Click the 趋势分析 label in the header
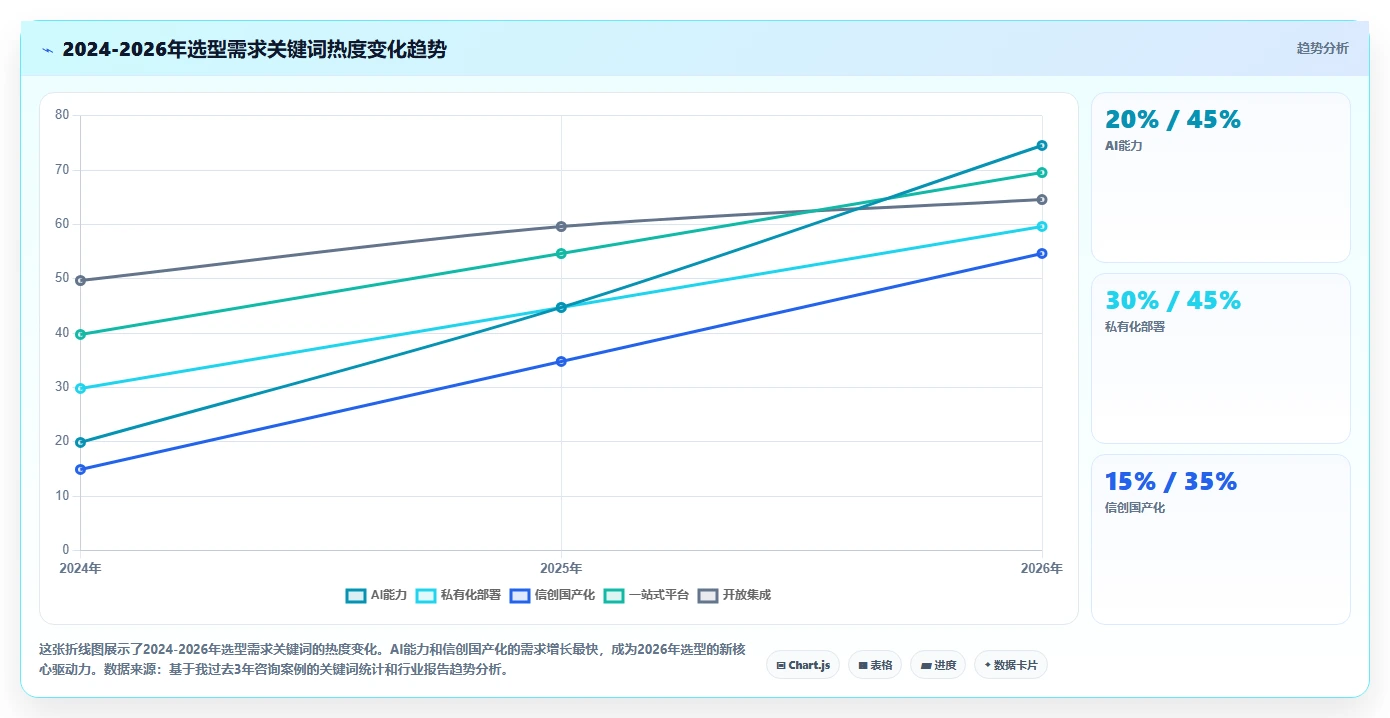 (1322, 48)
